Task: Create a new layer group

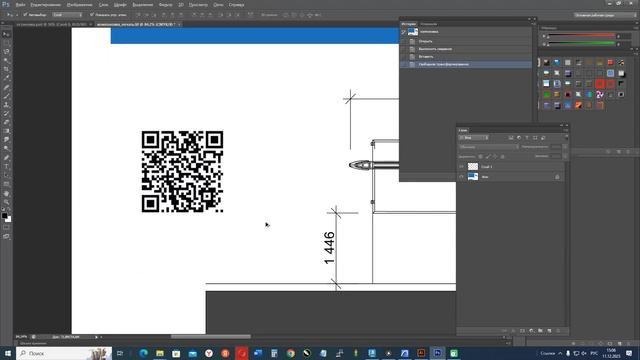Action: click(540, 331)
